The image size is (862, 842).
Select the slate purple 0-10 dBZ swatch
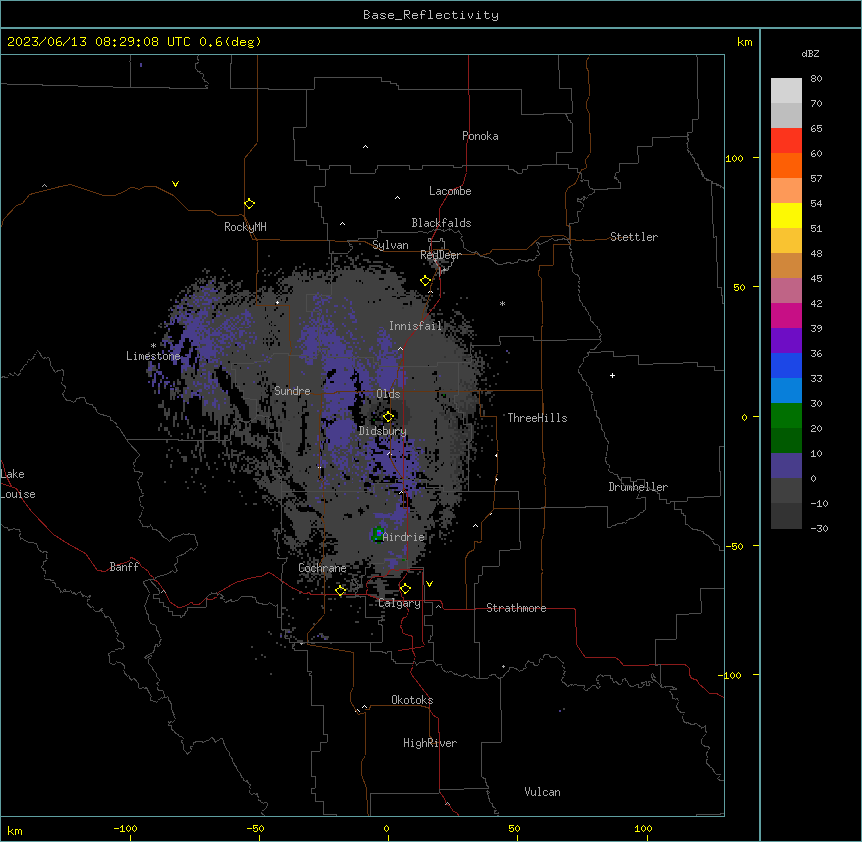pos(786,466)
